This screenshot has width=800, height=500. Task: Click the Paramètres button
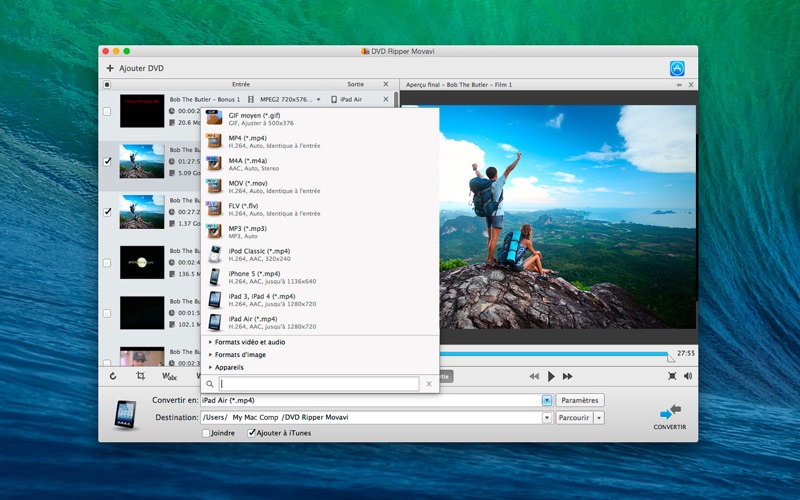580,400
